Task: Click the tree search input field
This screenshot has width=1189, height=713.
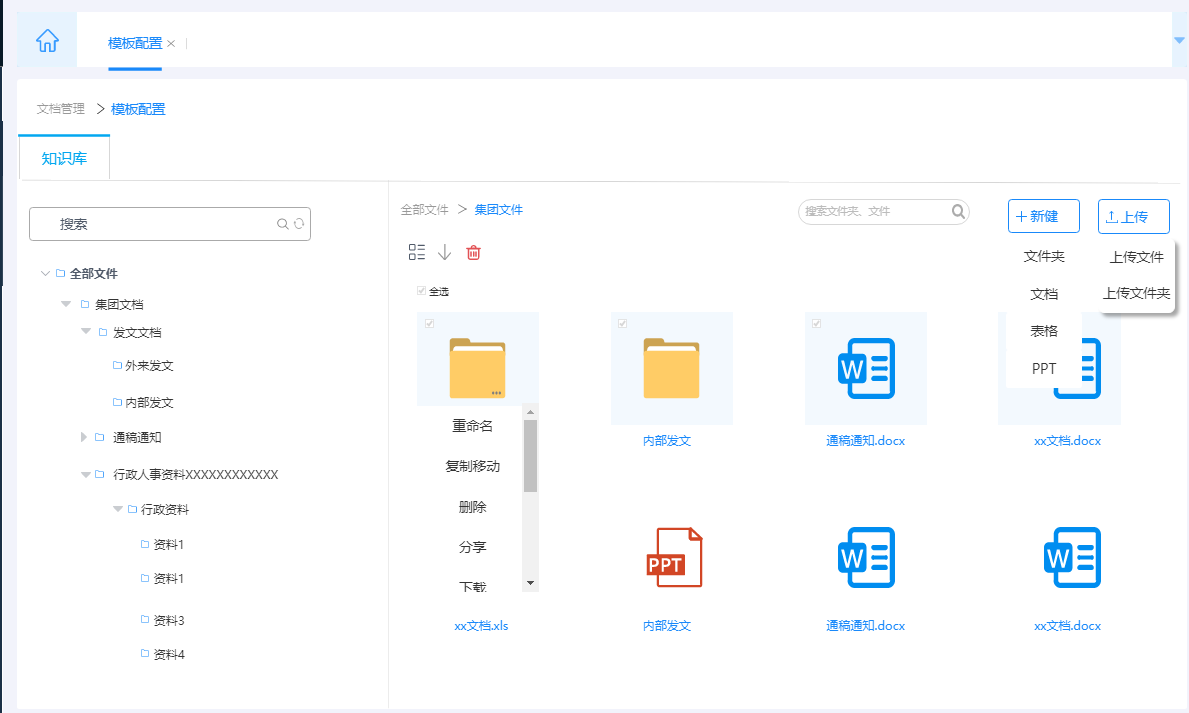Action: pos(170,224)
